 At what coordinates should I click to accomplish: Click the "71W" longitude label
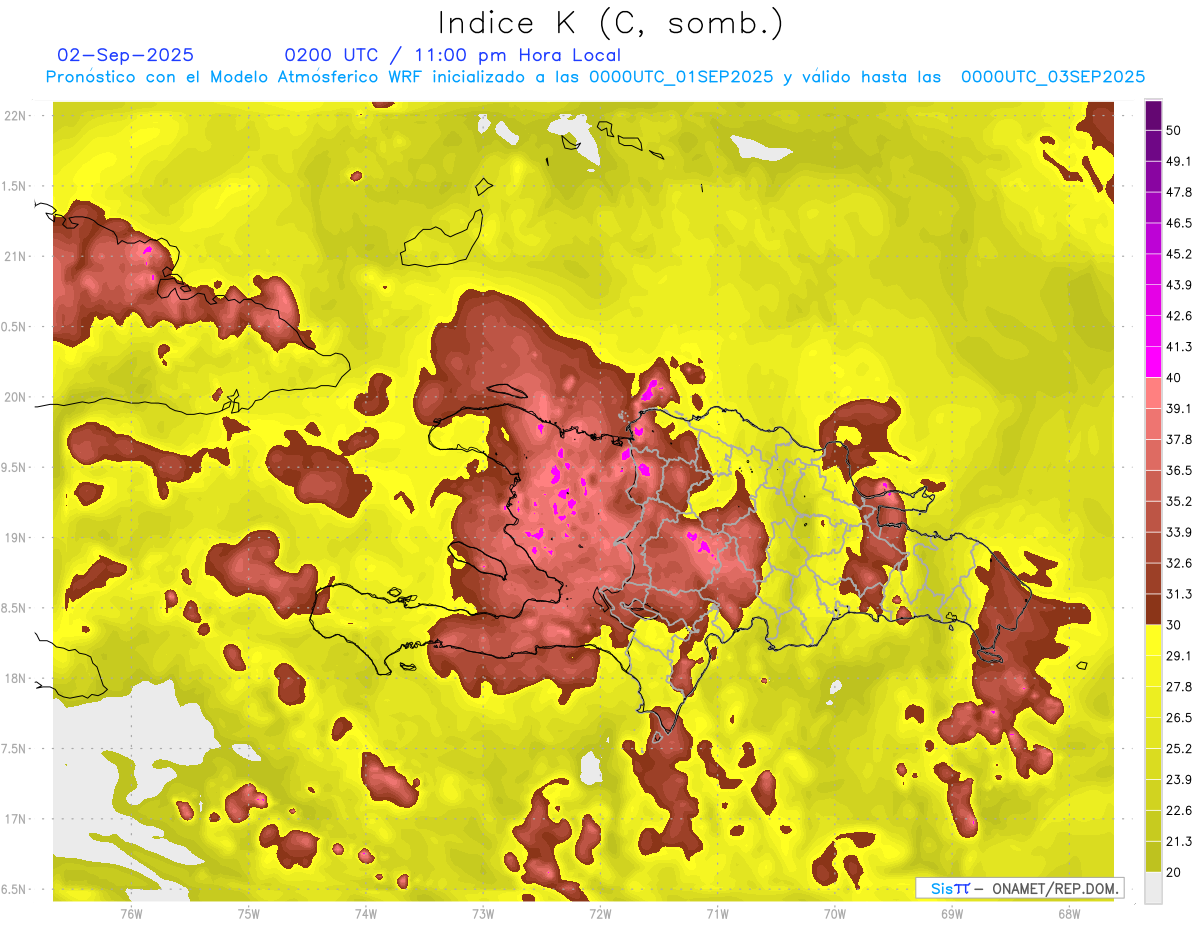click(717, 914)
